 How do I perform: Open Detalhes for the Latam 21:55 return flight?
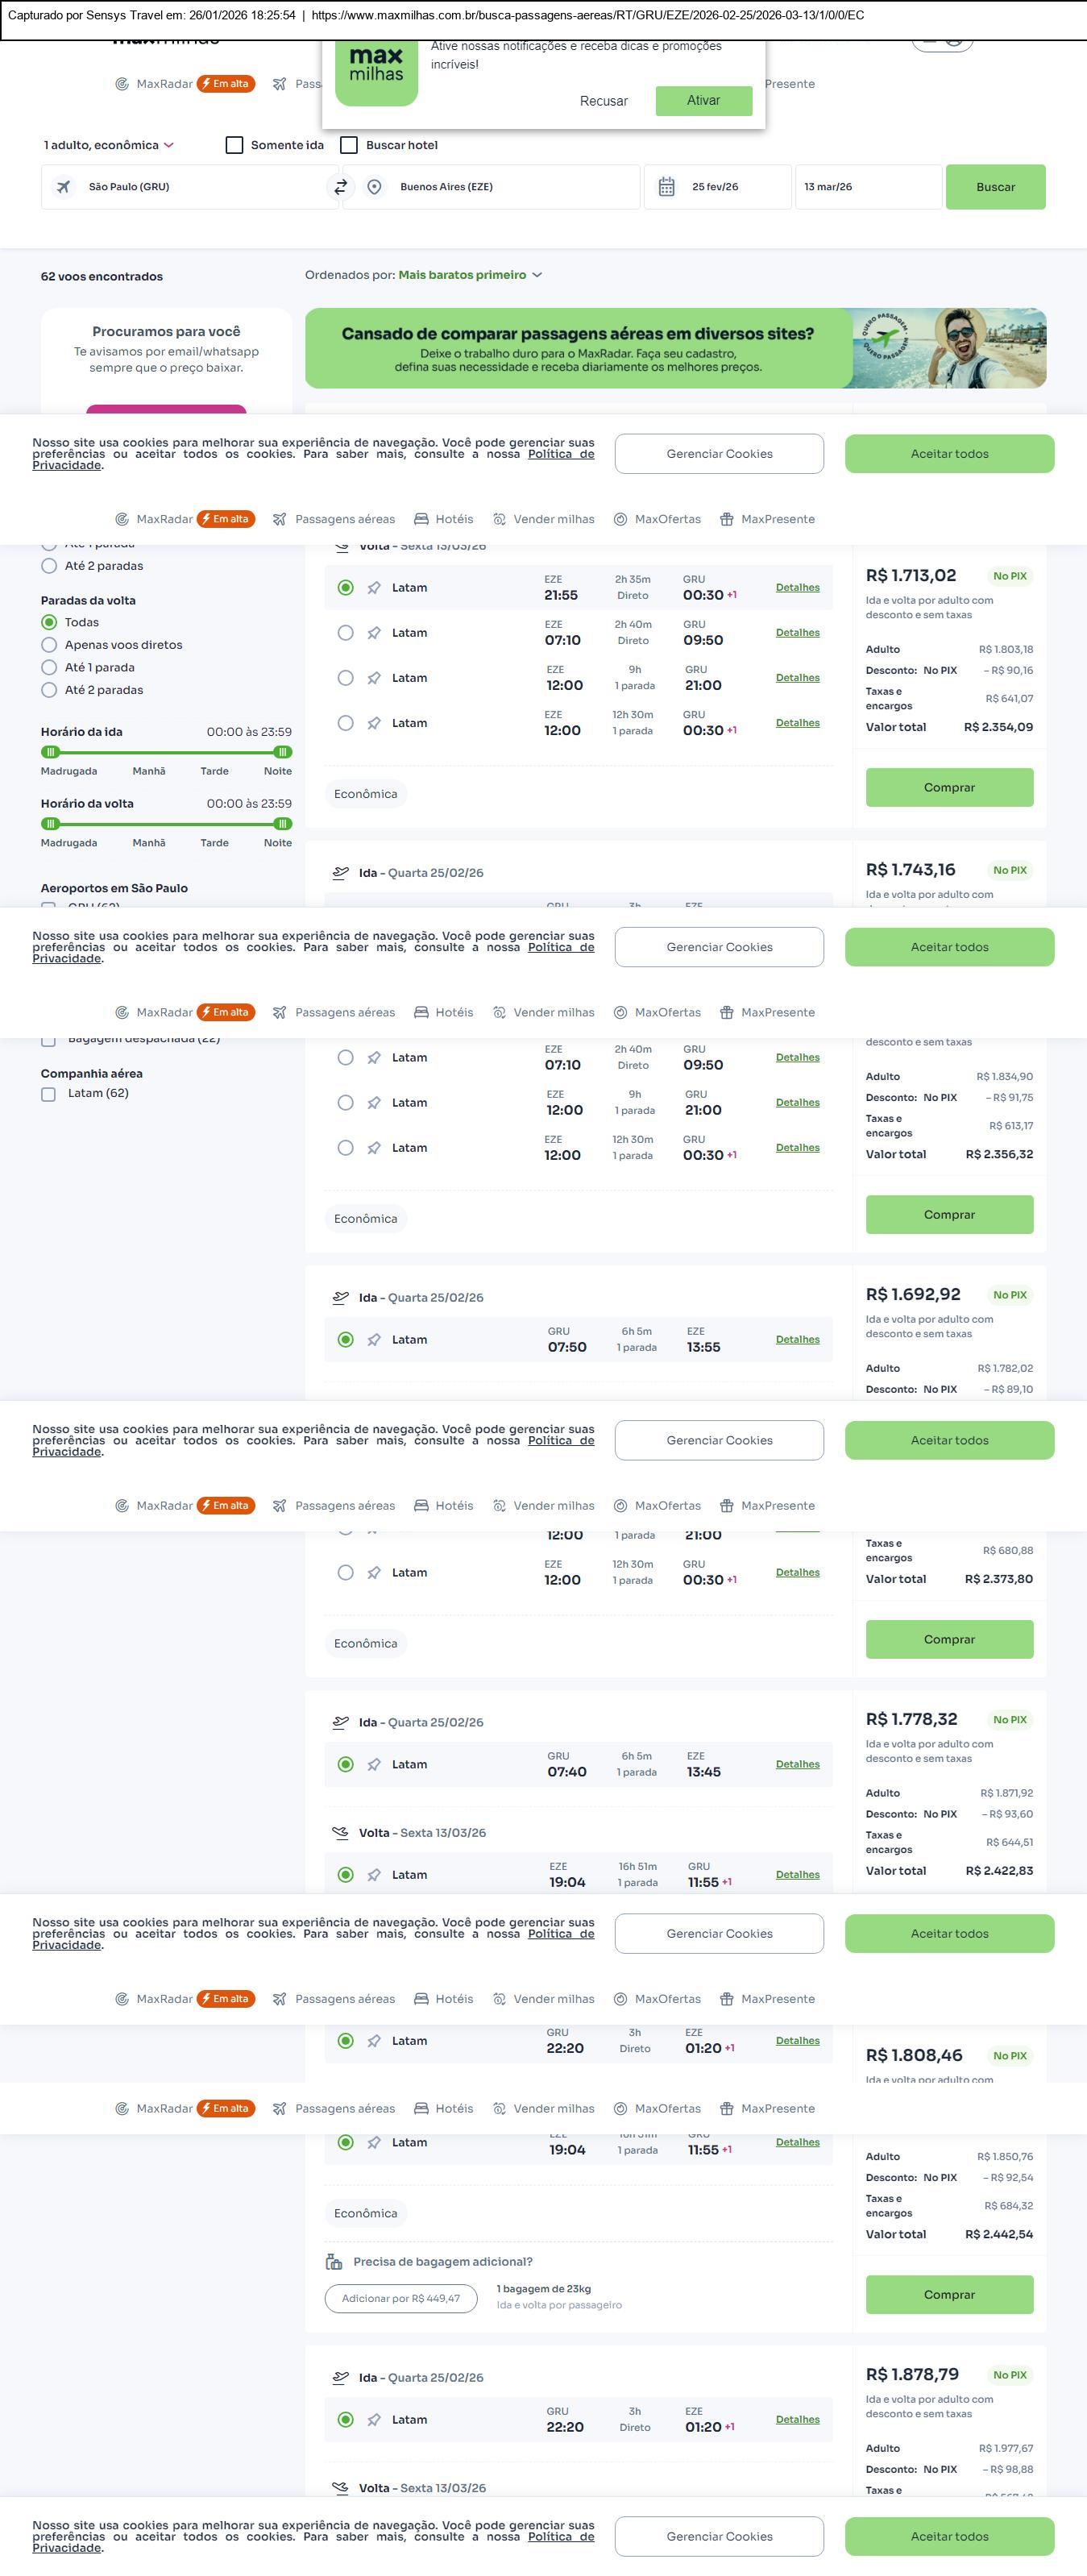pos(797,588)
